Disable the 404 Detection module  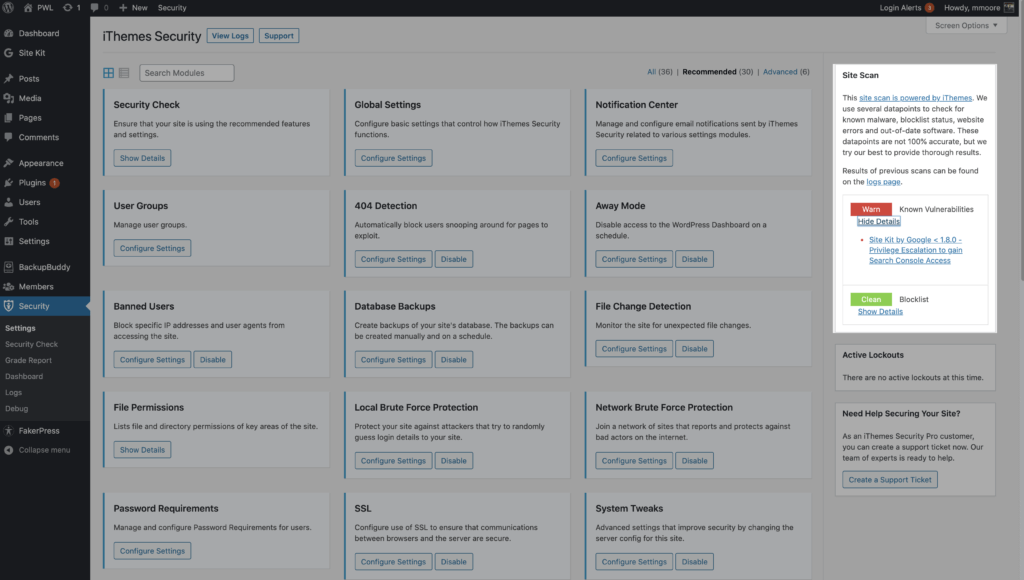coord(453,259)
